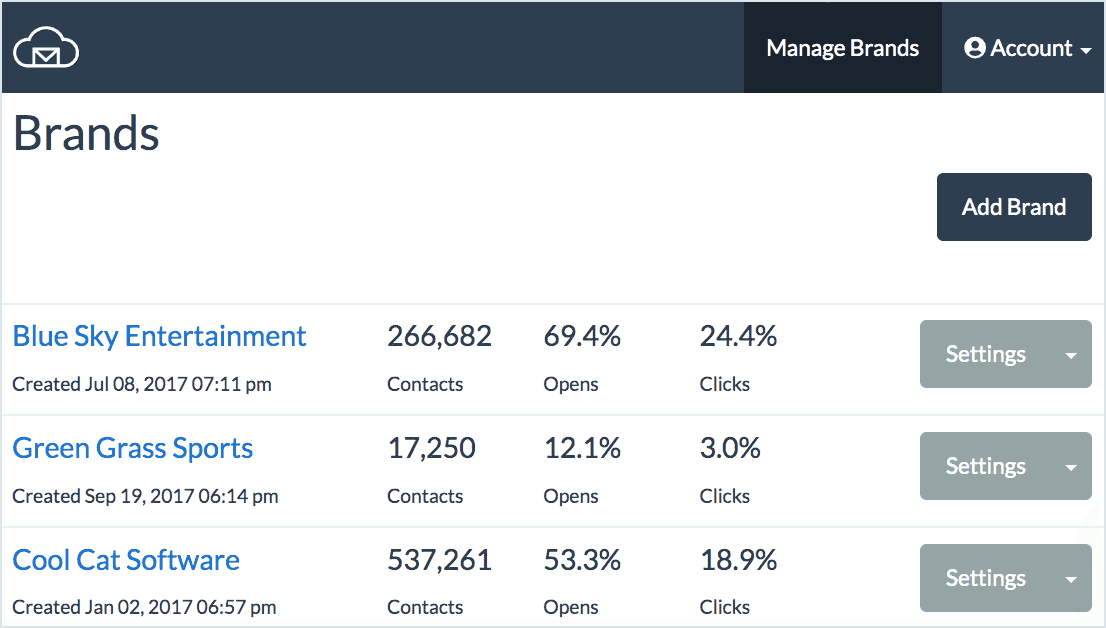Open the Manage Brands menu item

(842, 48)
